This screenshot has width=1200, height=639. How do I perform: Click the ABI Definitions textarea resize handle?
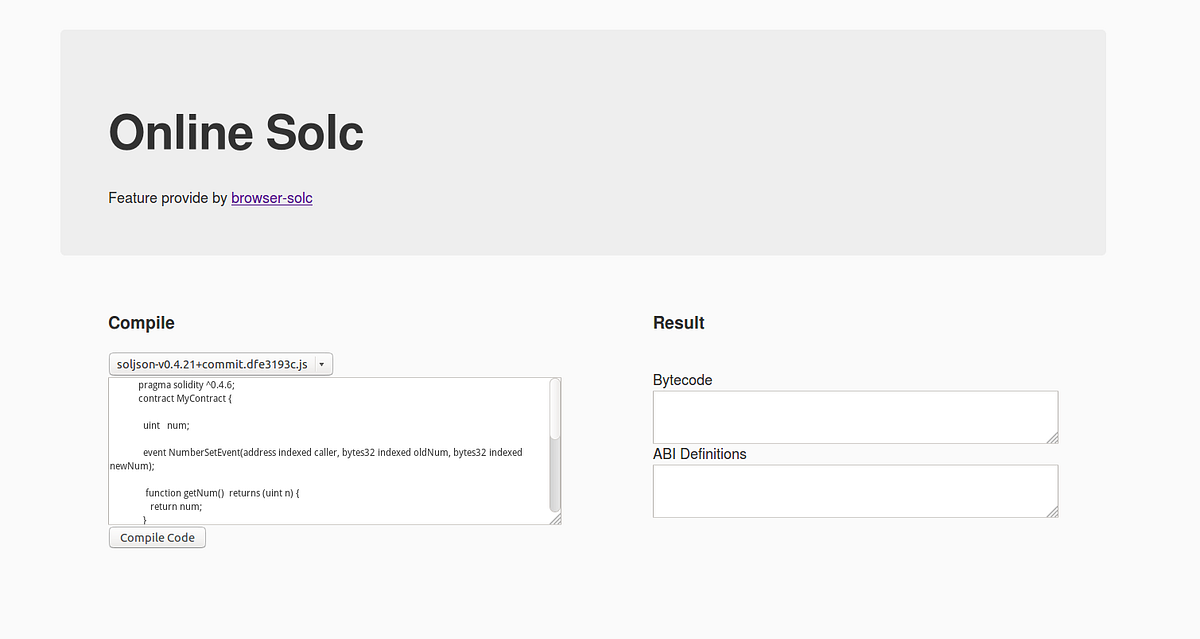[1053, 513]
